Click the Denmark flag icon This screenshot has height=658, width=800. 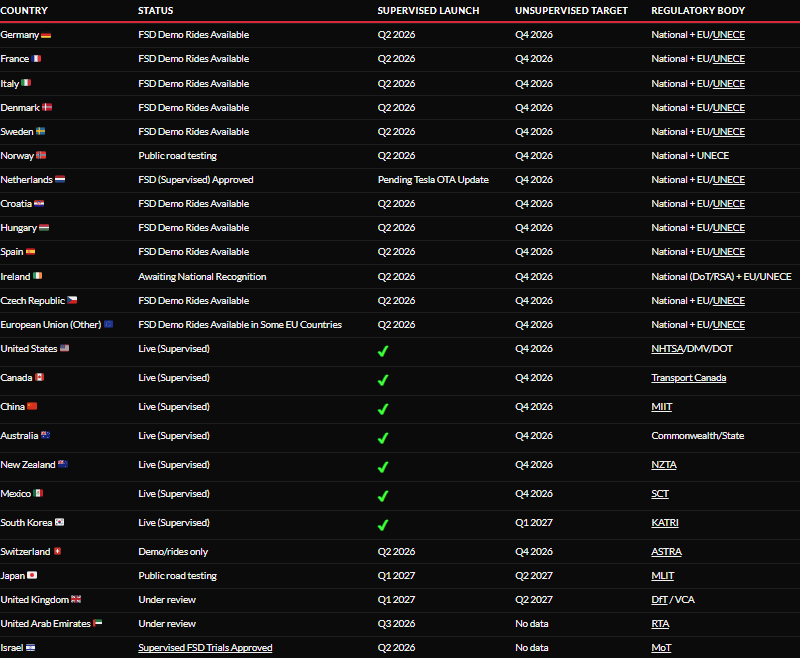(x=47, y=107)
